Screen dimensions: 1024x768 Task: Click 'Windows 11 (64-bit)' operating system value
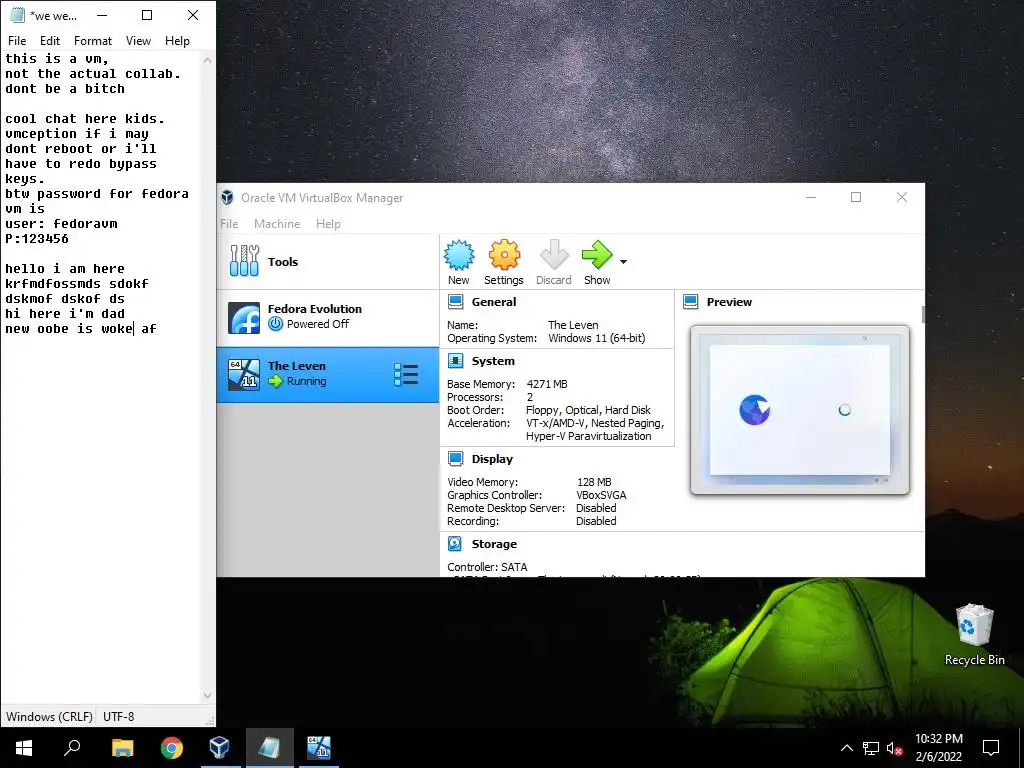pos(596,338)
